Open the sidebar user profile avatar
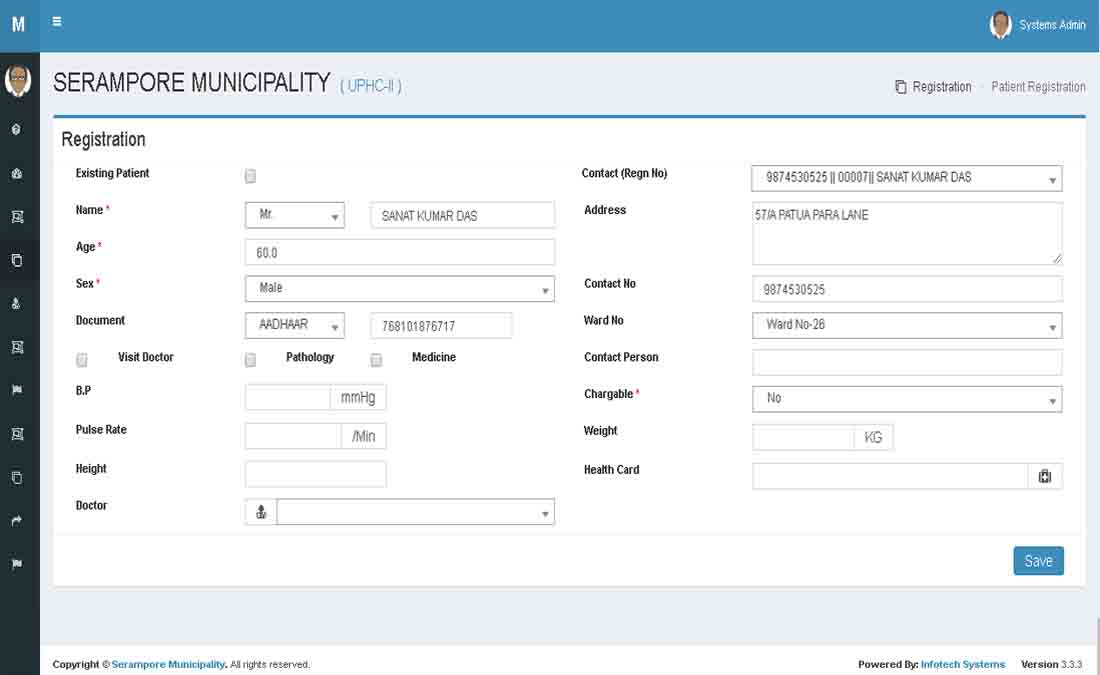Screen dimensions: 1100x675 [17, 81]
